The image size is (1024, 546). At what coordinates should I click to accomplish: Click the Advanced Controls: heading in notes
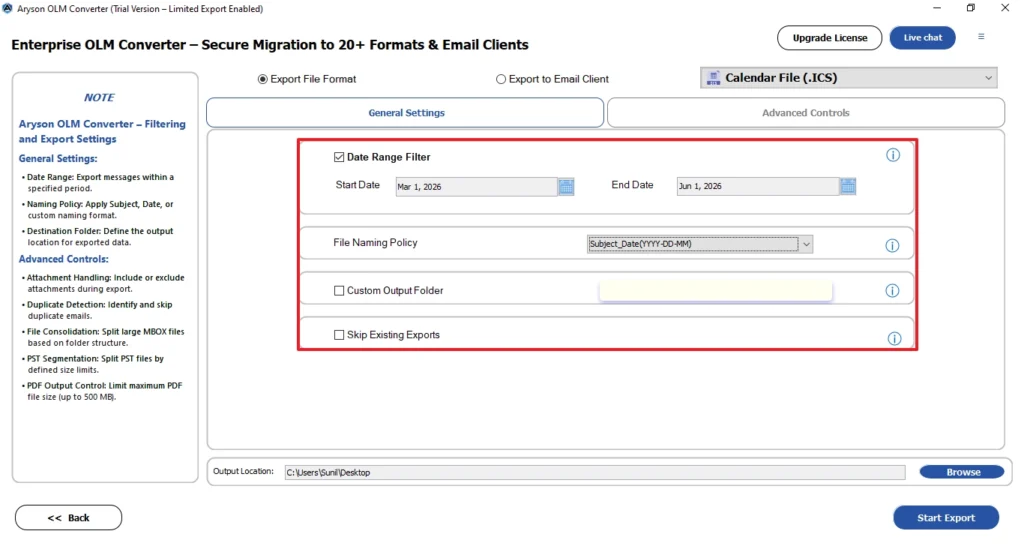click(63, 259)
